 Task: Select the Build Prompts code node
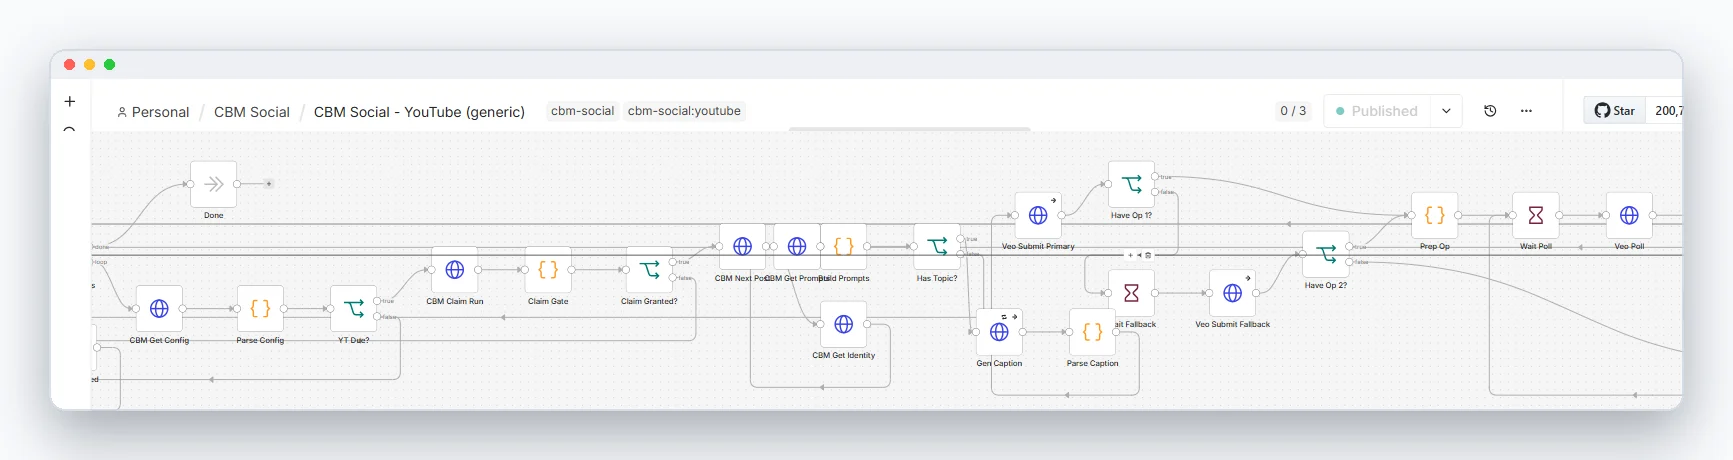tap(843, 246)
